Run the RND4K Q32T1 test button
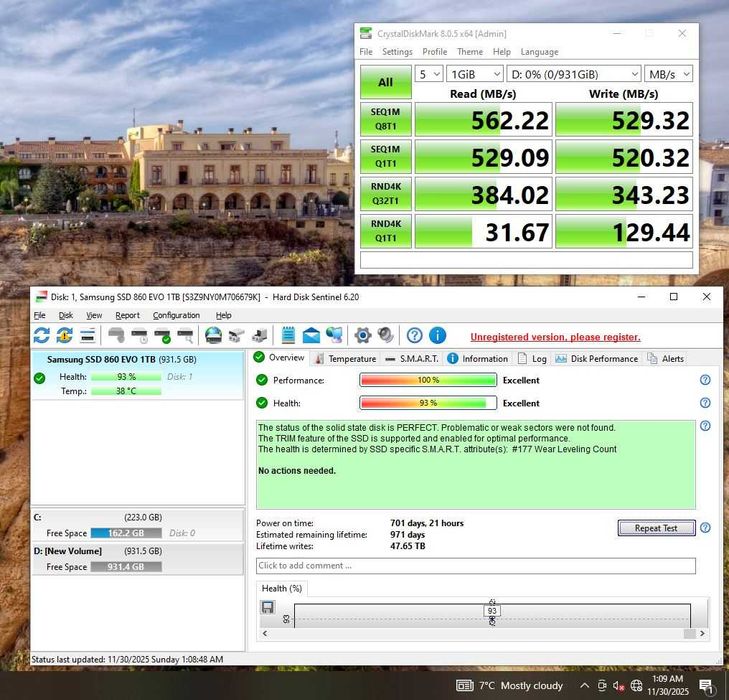The height and width of the screenshot is (700, 729). click(385, 193)
